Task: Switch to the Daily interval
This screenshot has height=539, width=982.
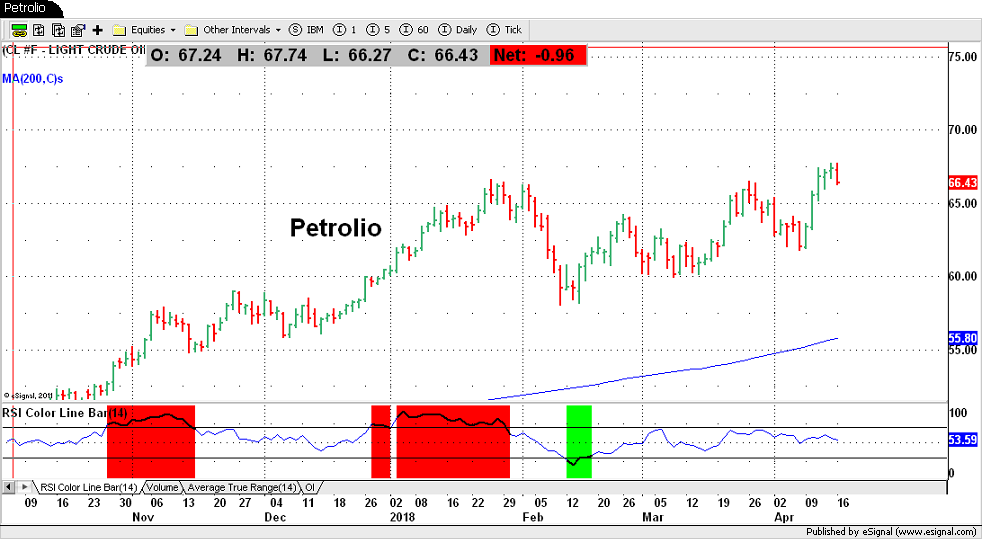Action: point(458,29)
